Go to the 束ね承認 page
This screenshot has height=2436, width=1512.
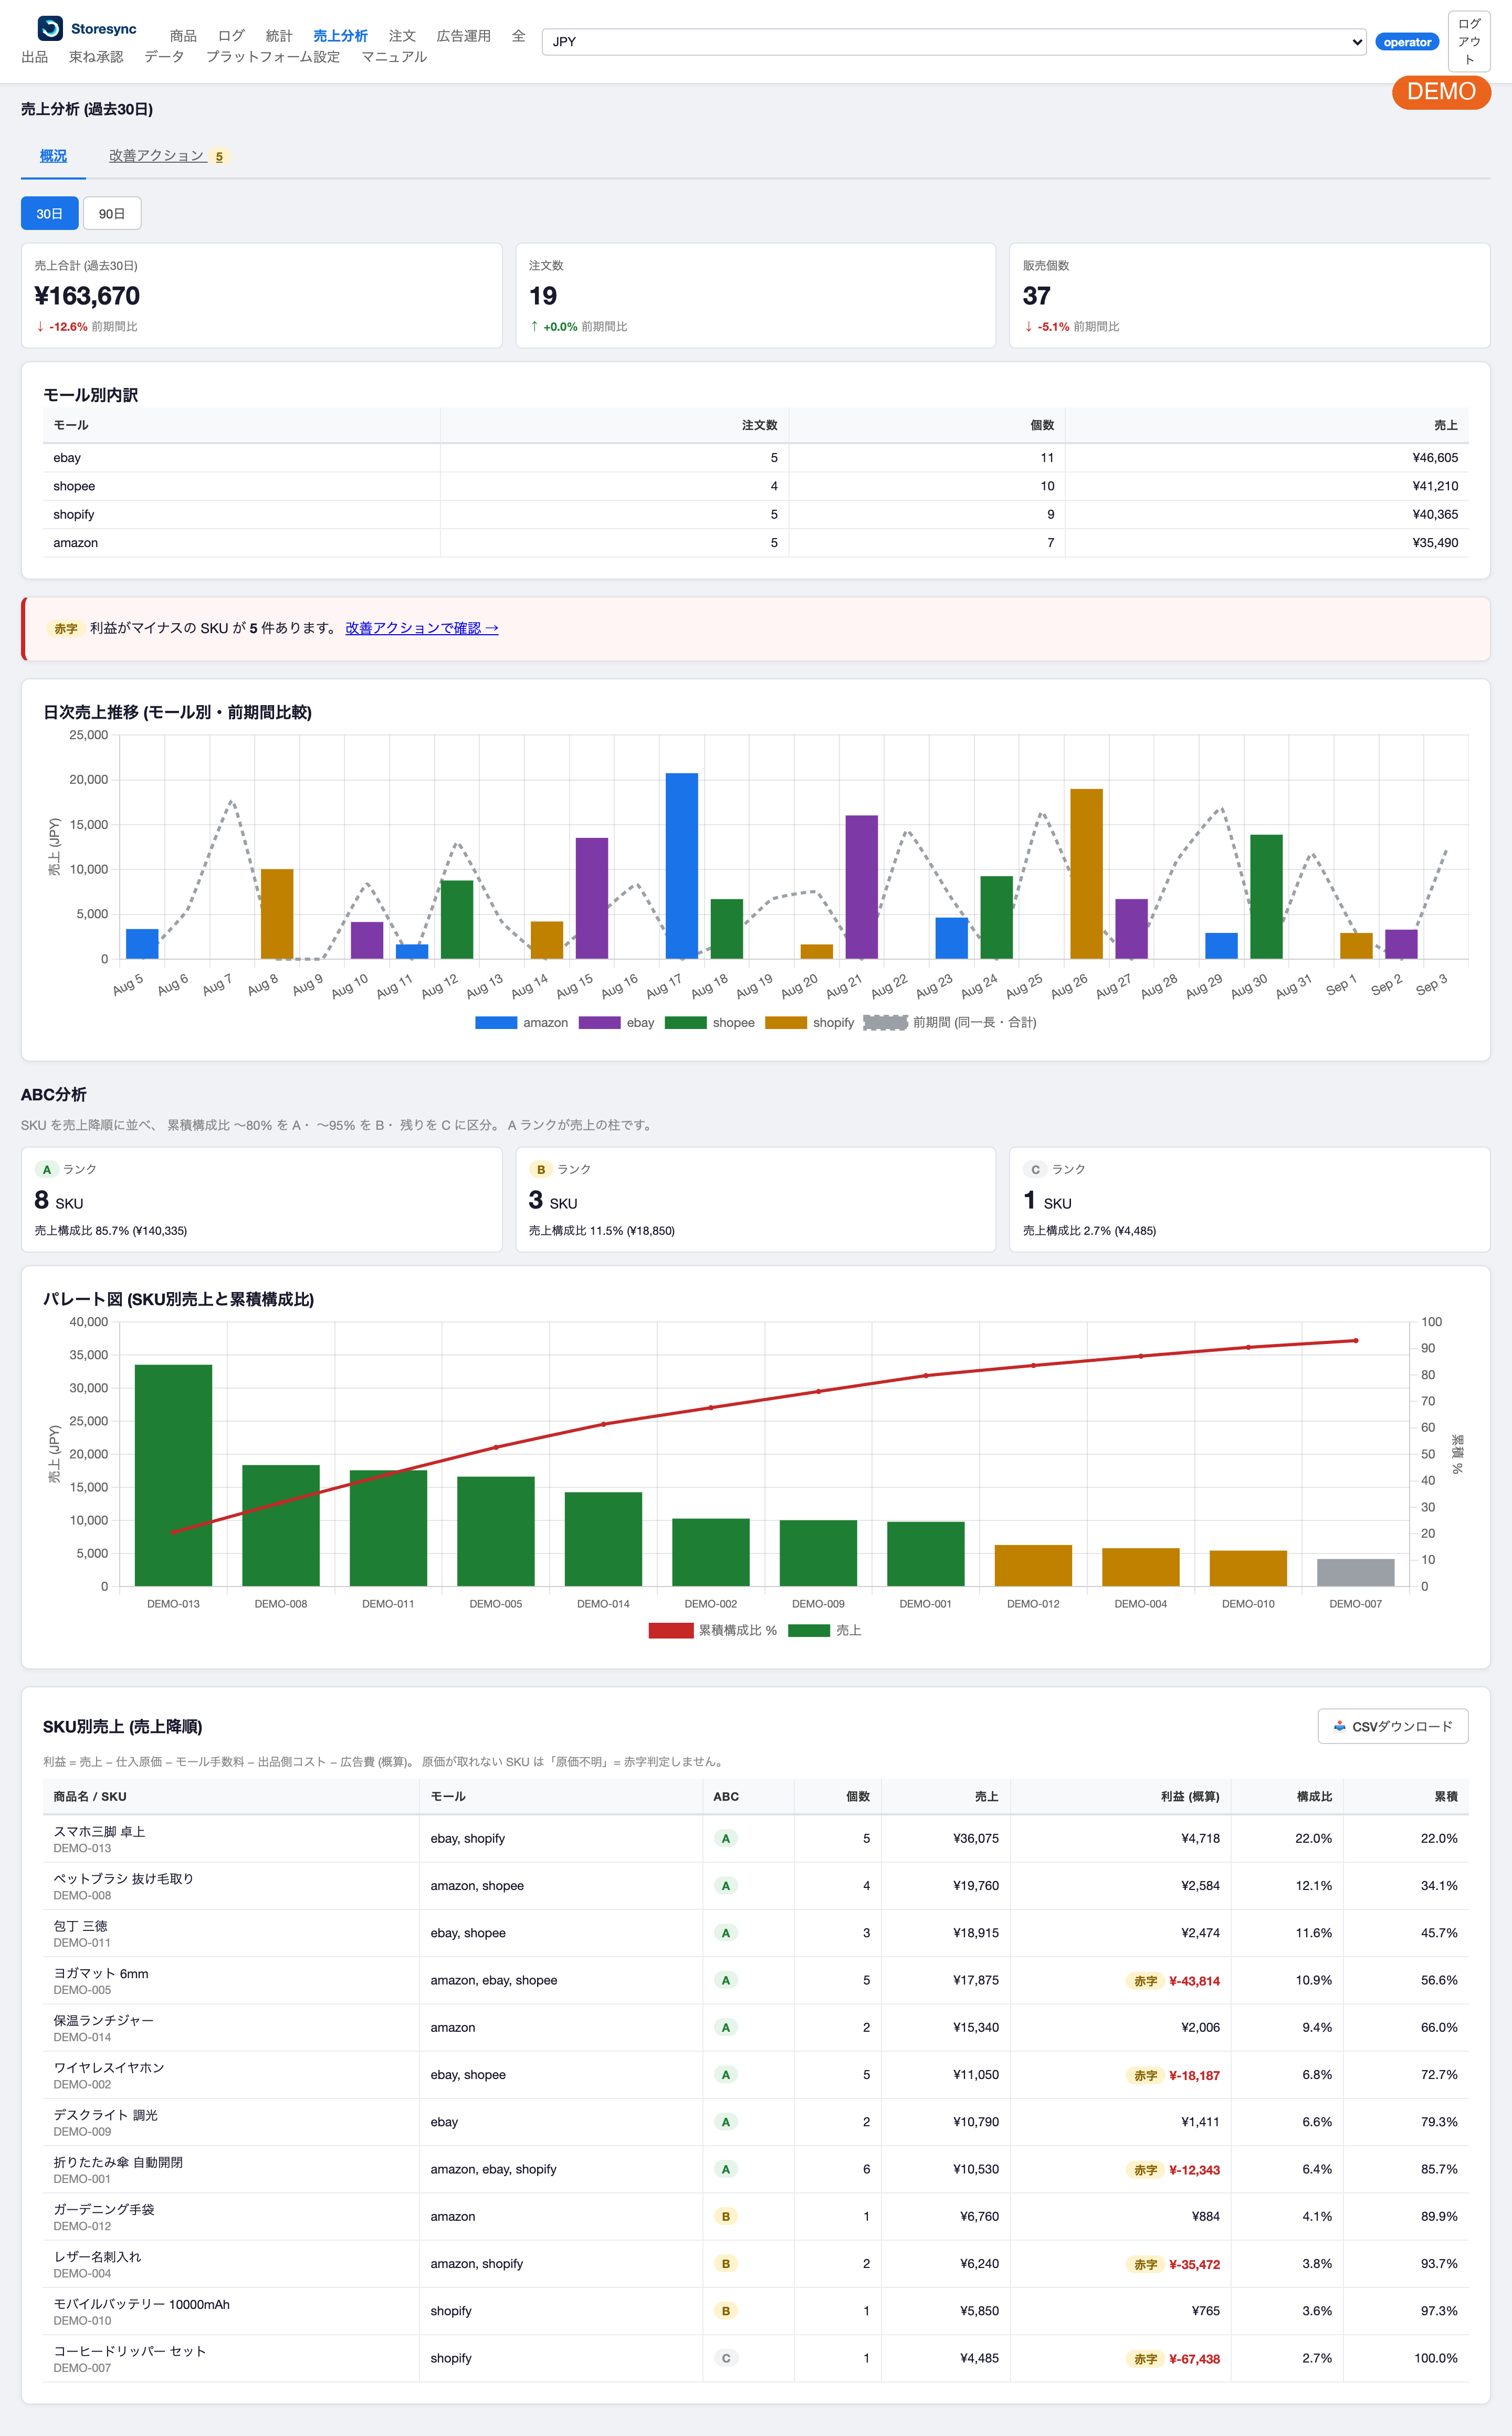[x=96, y=57]
